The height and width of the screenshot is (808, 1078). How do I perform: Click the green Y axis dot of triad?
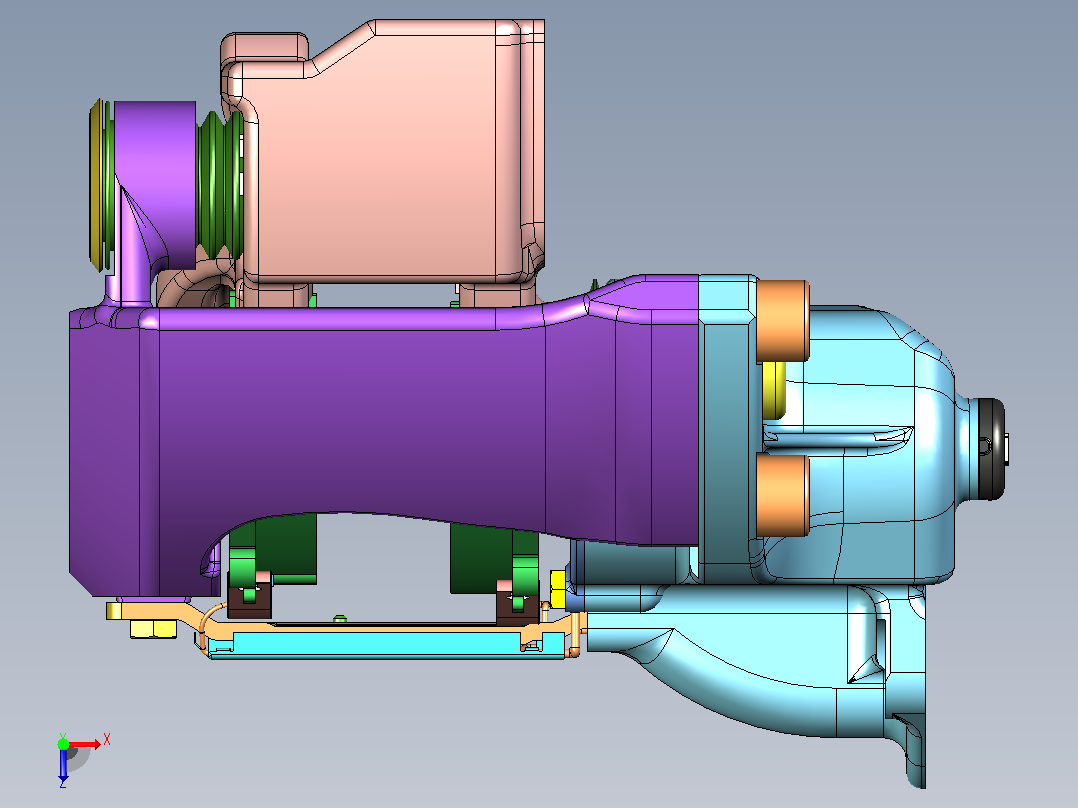(x=63, y=743)
